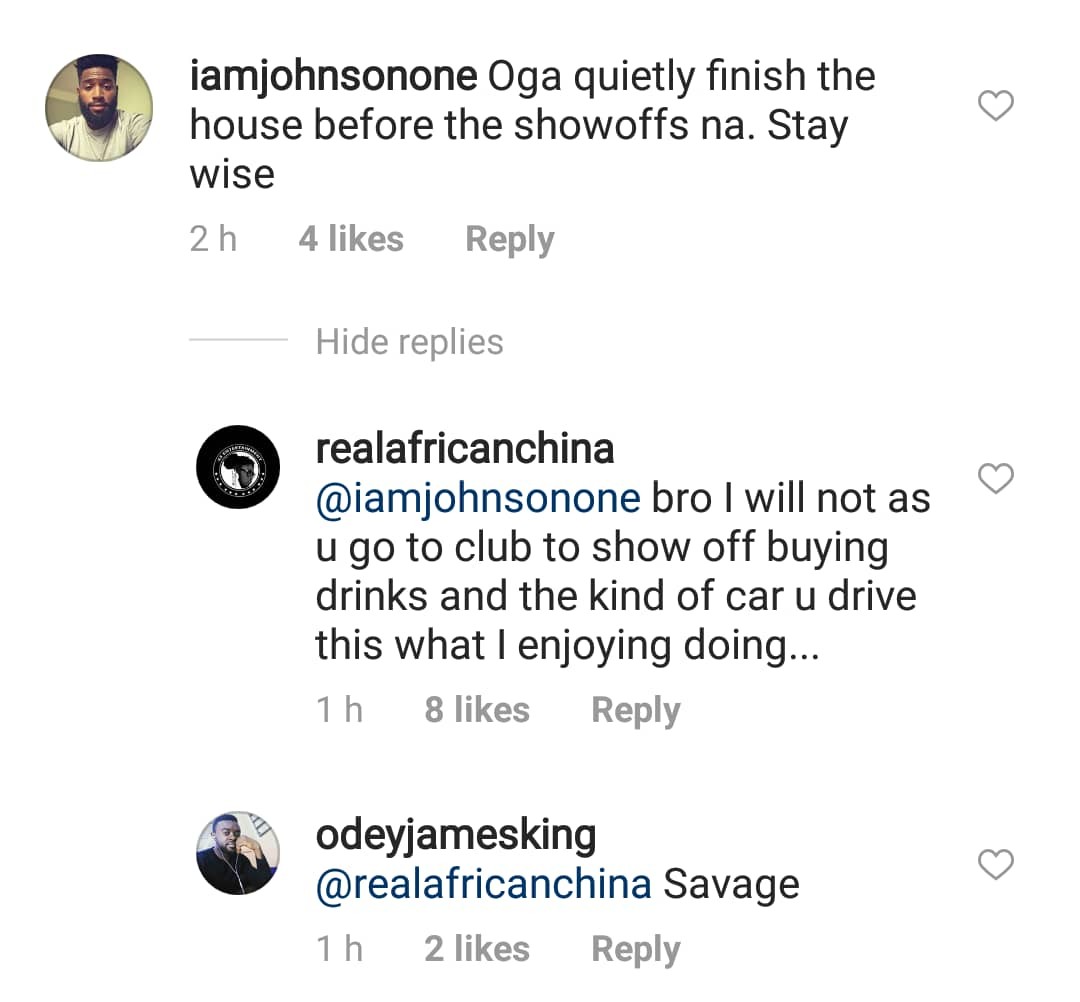View odeyjamesking's profile photo

click(x=238, y=852)
